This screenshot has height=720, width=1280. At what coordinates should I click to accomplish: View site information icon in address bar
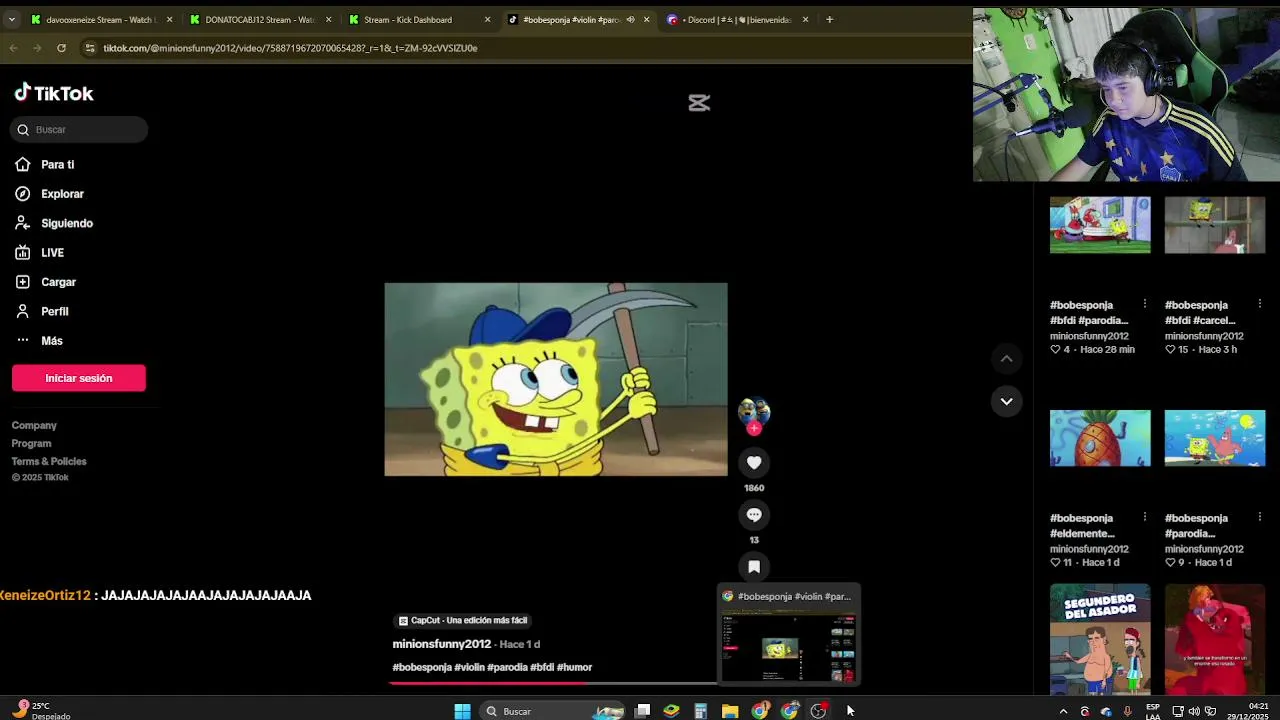[89, 48]
